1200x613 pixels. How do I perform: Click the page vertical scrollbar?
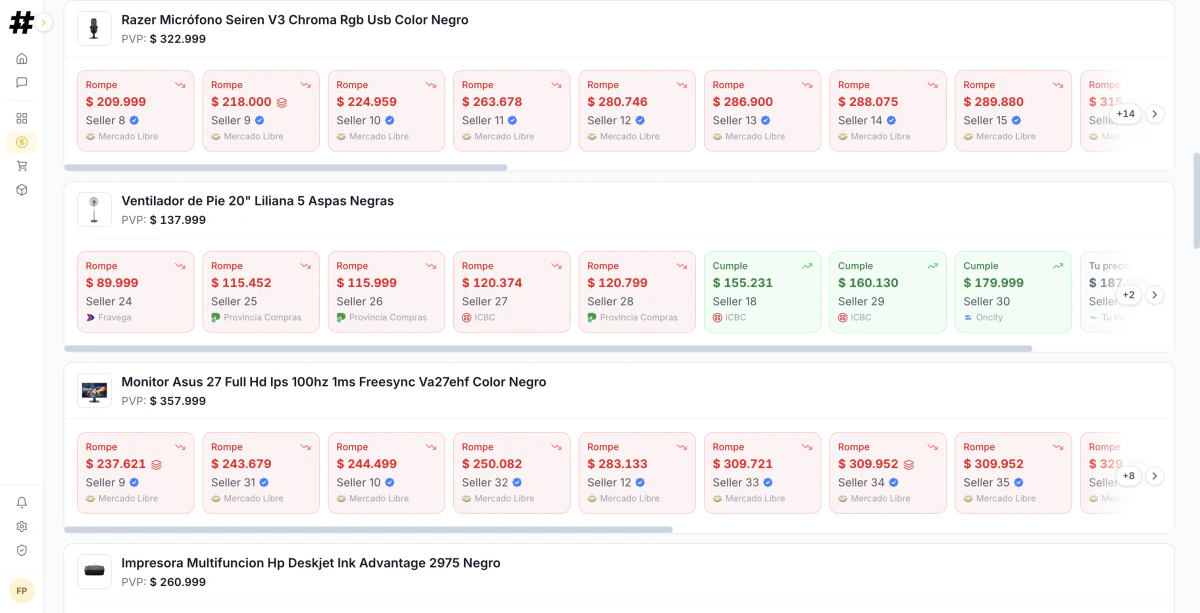tap(1196, 200)
